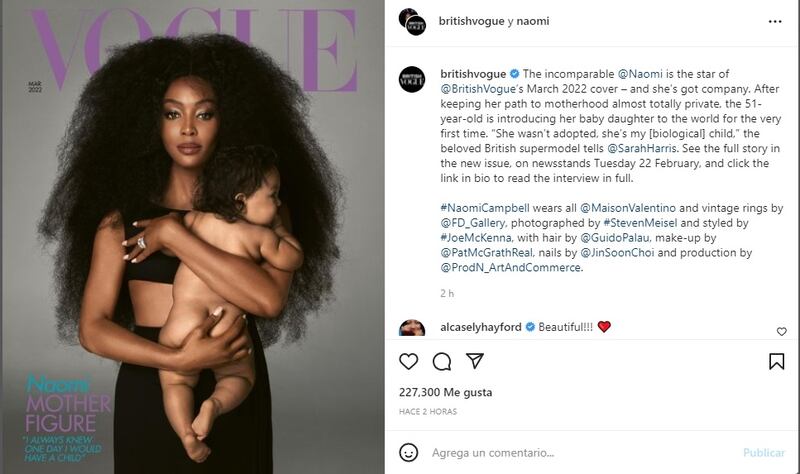
Task: Open the naomi profile link in header
Action: [x=533, y=21]
